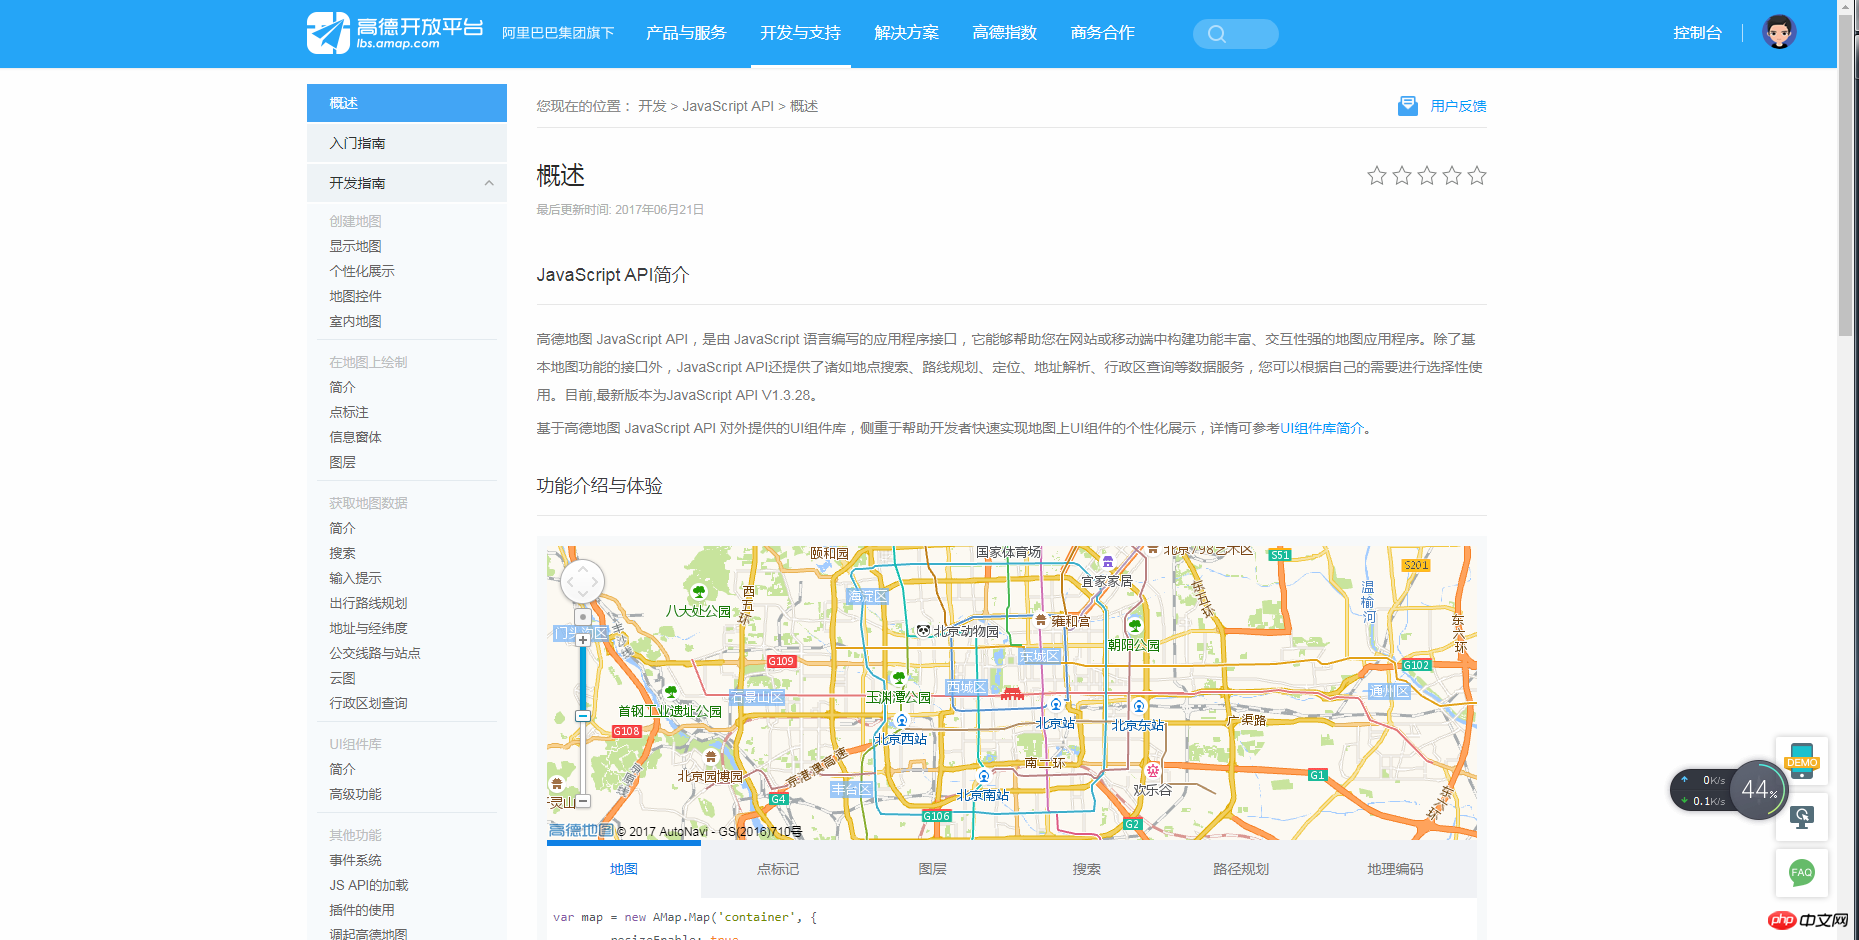Open 信息窗体 sidebar link
The width and height of the screenshot is (1859, 940).
pos(356,437)
